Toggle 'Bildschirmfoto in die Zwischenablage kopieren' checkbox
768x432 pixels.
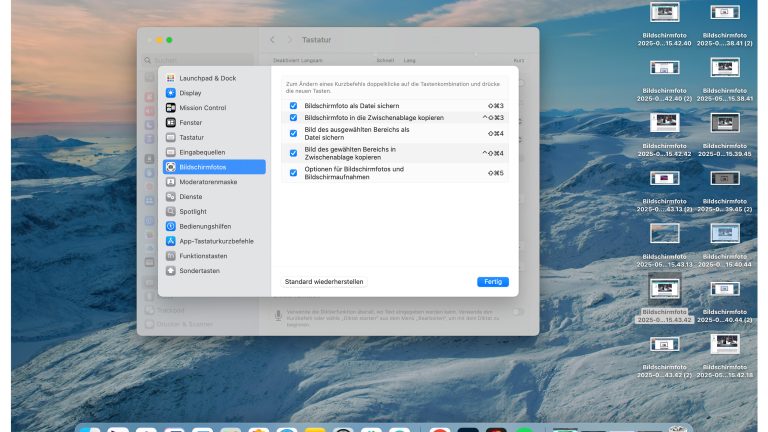point(293,118)
